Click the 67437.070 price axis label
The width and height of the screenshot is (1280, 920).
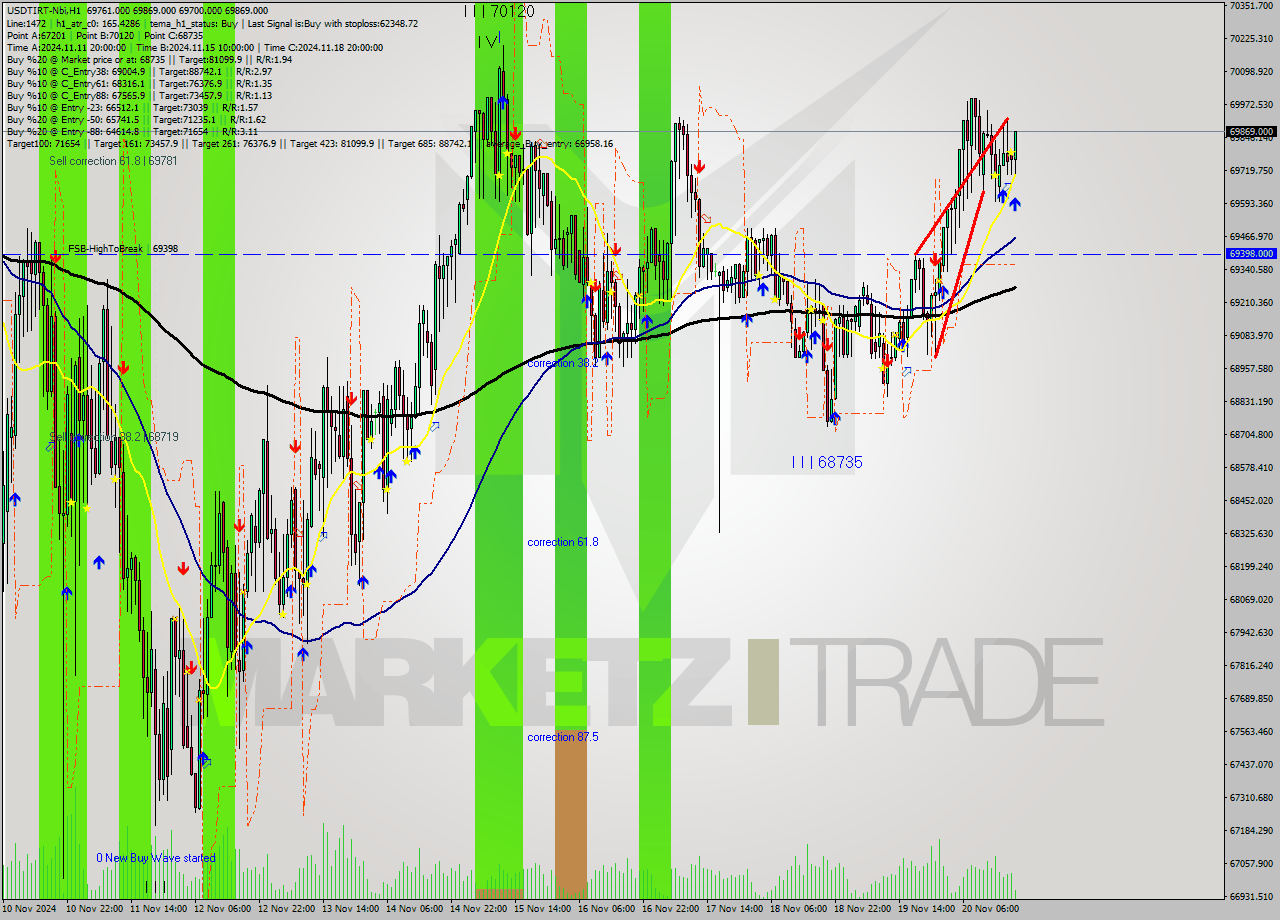1251,764
